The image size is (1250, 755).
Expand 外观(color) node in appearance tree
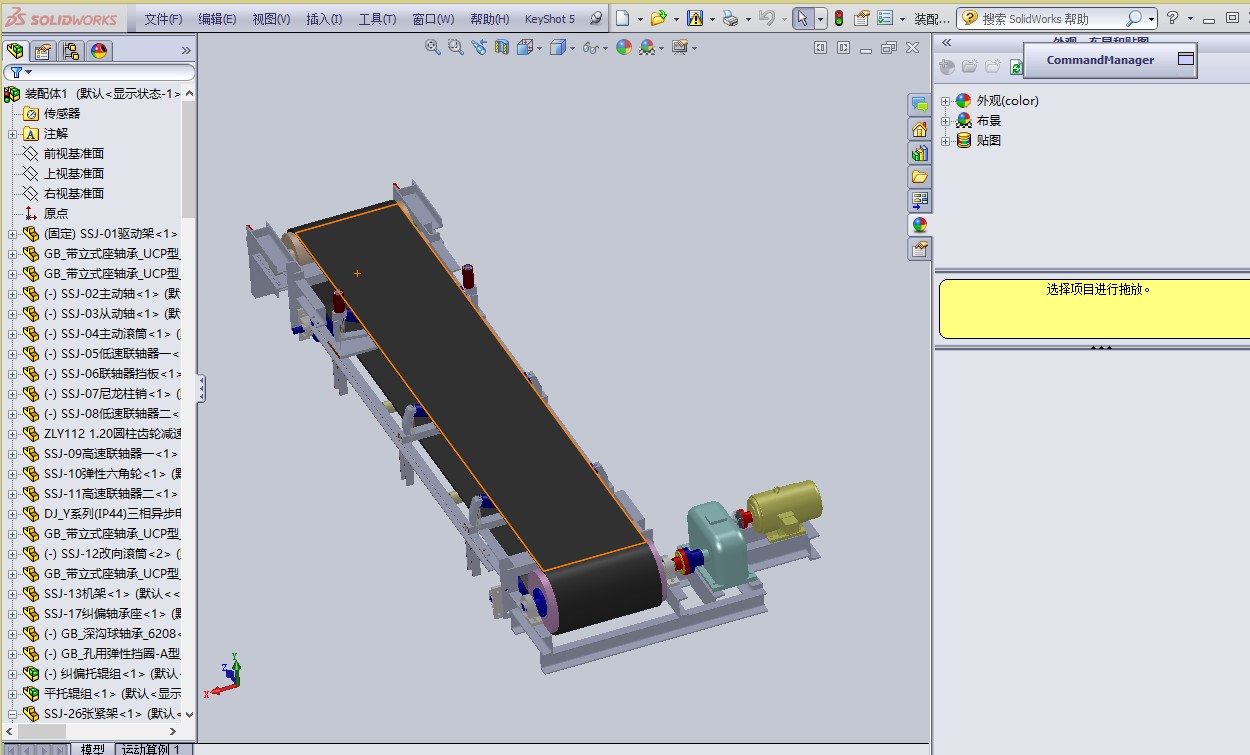click(946, 100)
